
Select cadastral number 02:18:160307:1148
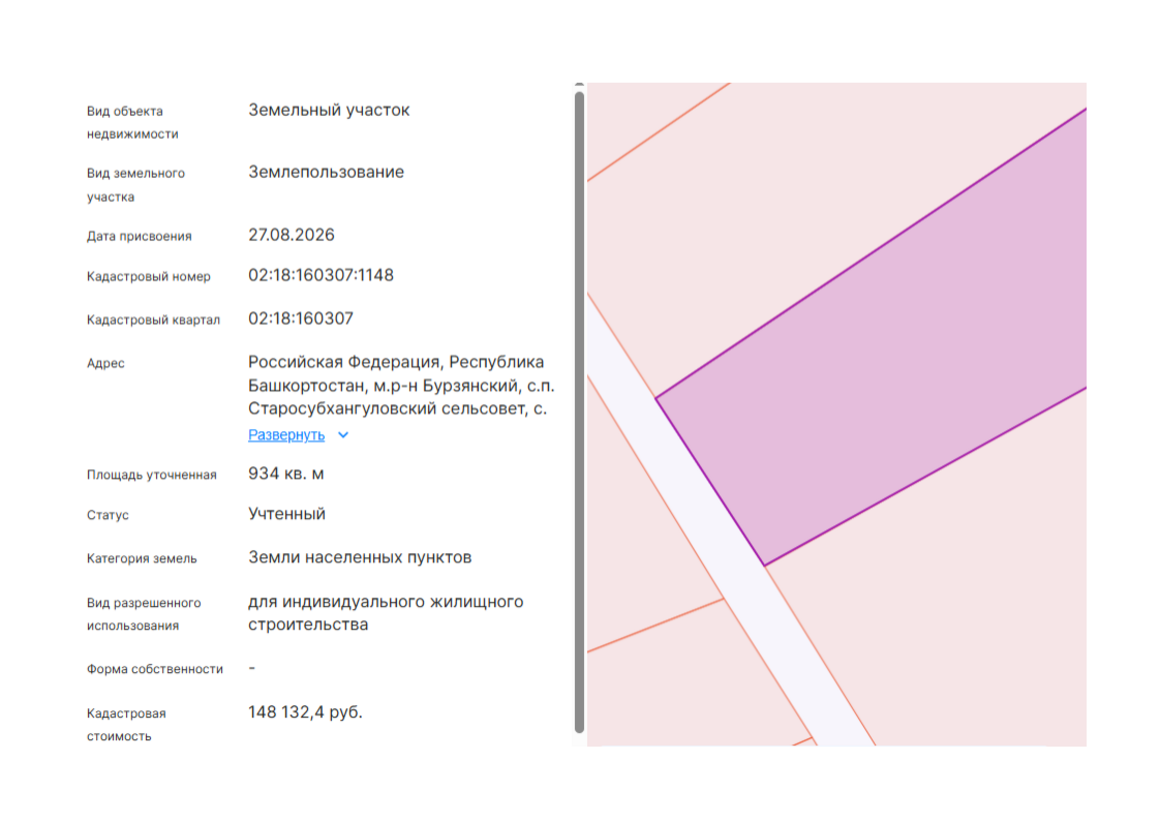pos(321,275)
